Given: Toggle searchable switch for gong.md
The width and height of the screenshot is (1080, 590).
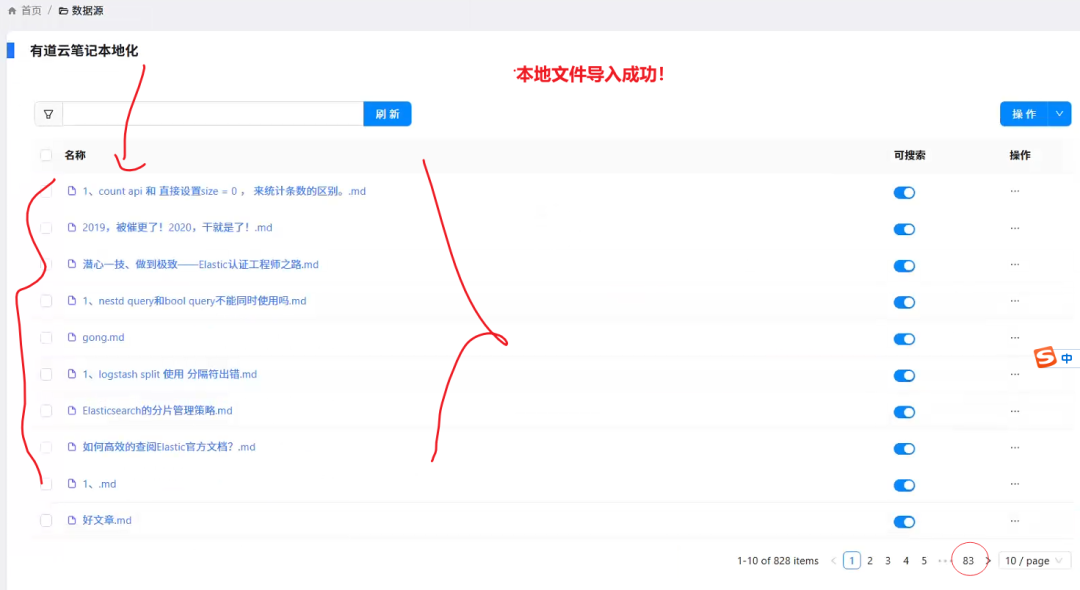Looking at the screenshot, I should click(x=904, y=339).
